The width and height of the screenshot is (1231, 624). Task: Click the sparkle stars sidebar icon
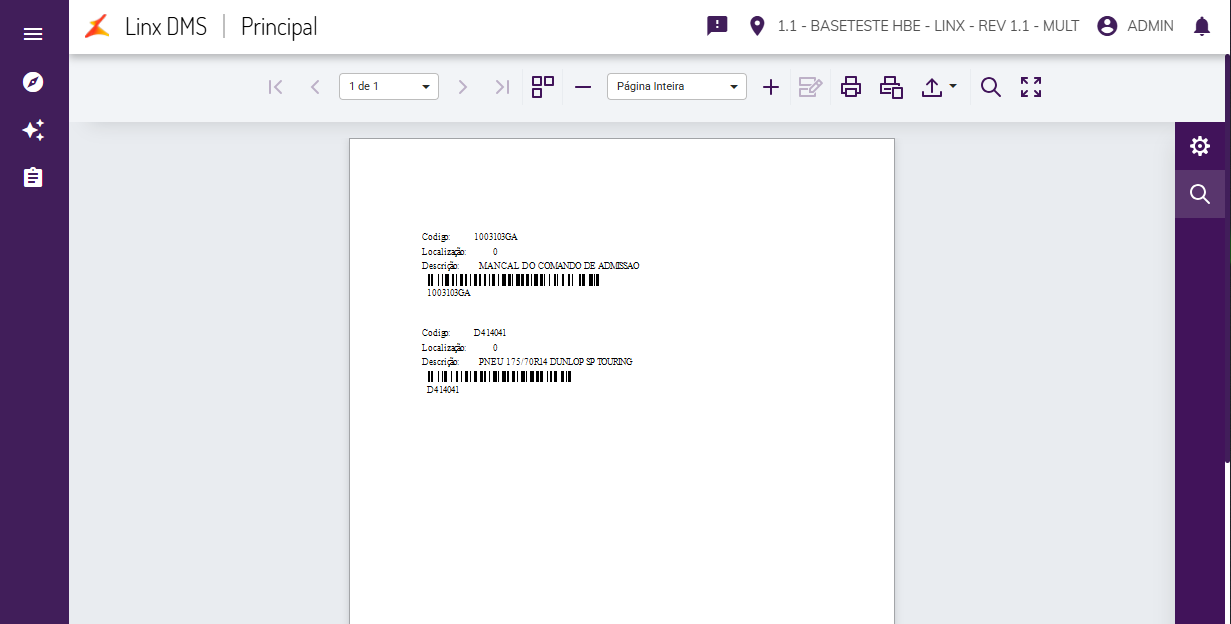click(33, 130)
